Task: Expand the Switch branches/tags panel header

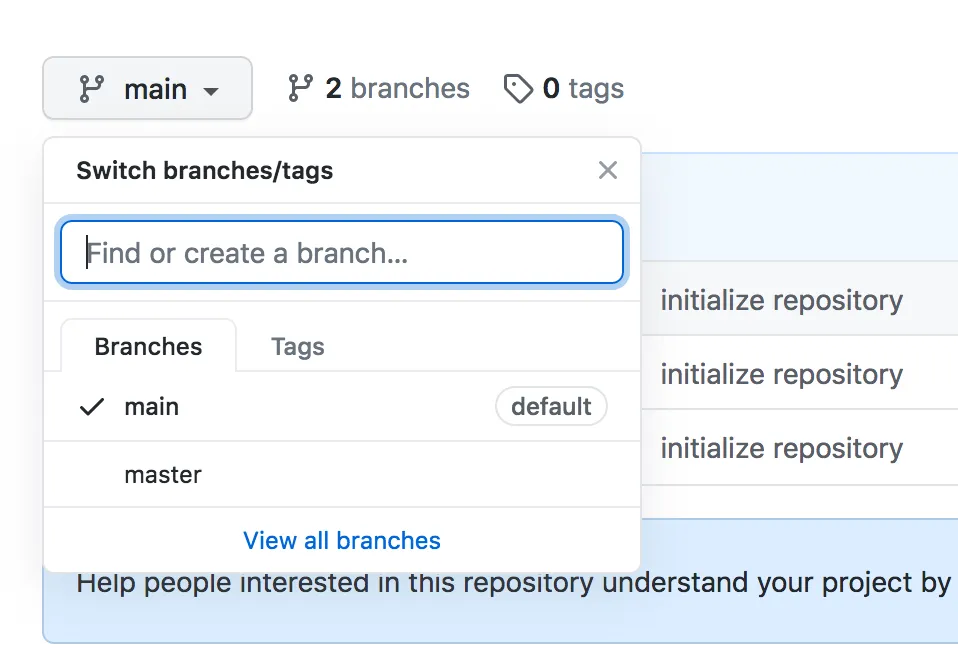Action: click(x=204, y=170)
